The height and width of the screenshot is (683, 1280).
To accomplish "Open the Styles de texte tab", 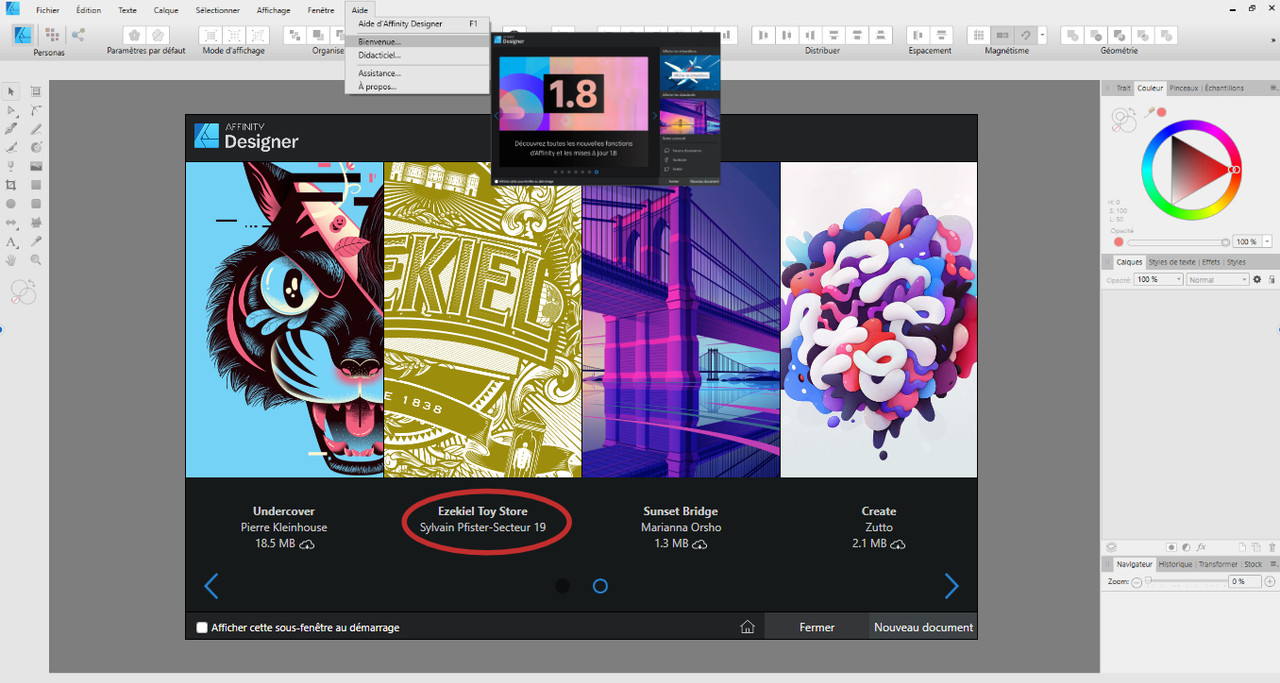I will [1172, 262].
